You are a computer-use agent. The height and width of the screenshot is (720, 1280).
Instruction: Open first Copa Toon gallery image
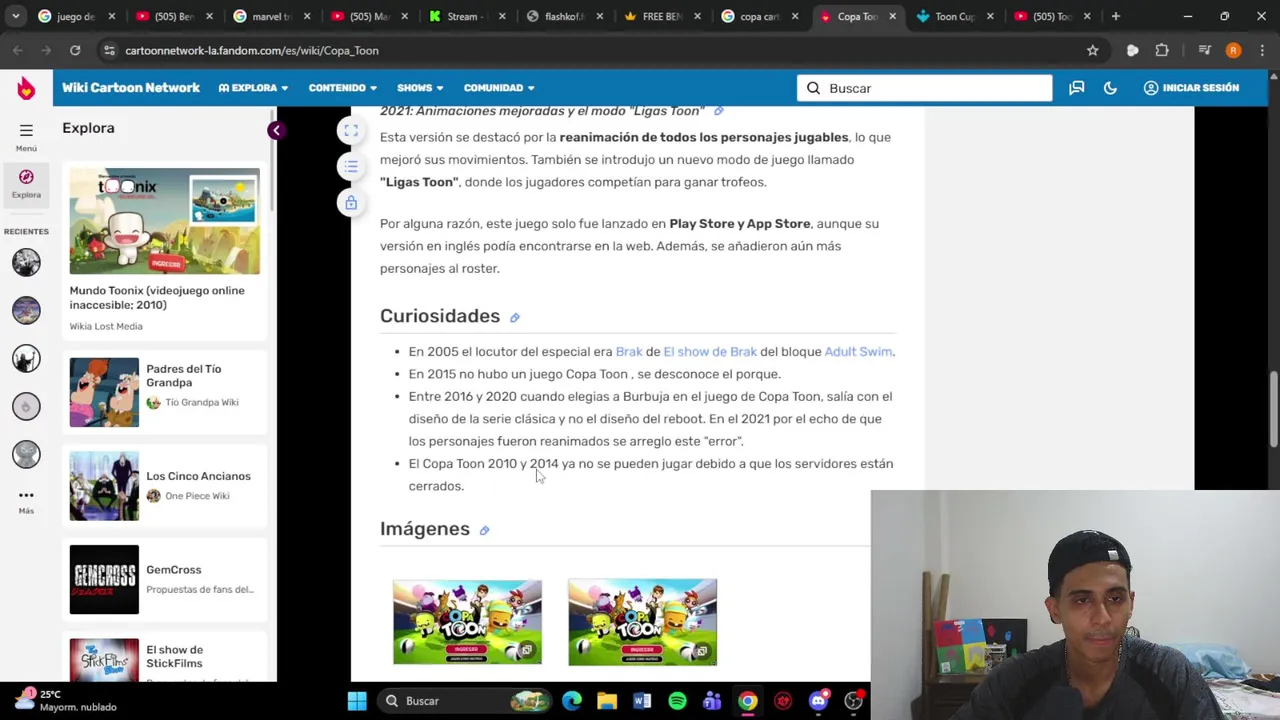tap(467, 622)
